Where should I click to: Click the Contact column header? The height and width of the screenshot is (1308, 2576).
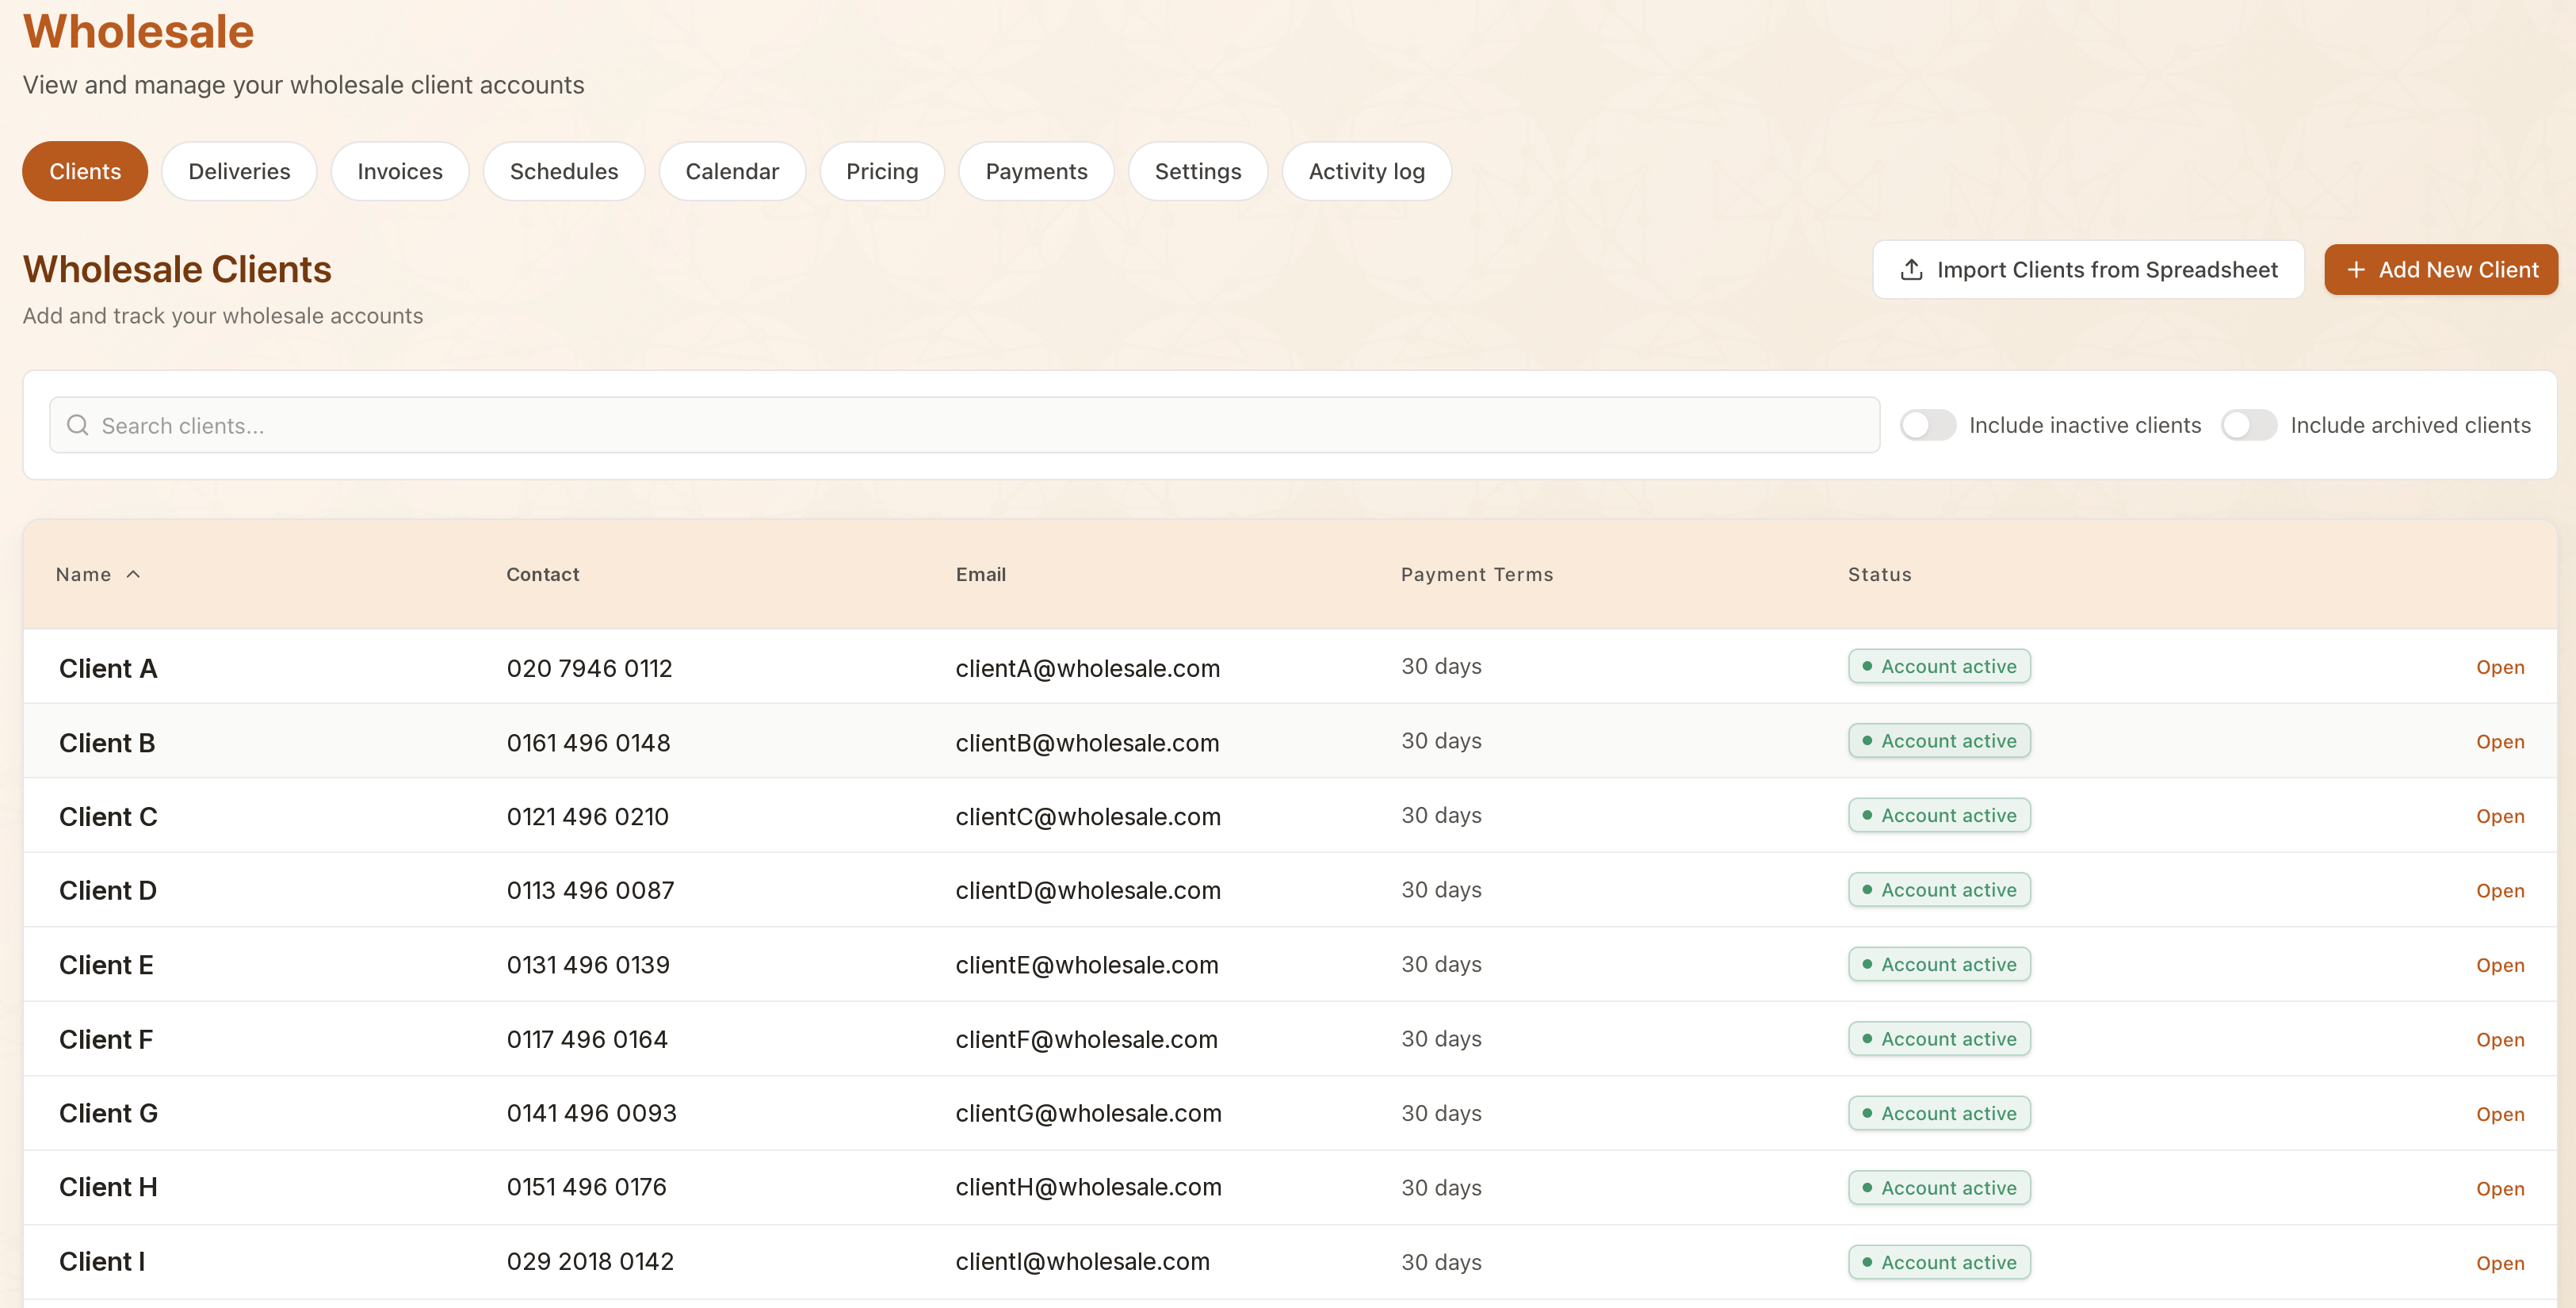pos(543,574)
